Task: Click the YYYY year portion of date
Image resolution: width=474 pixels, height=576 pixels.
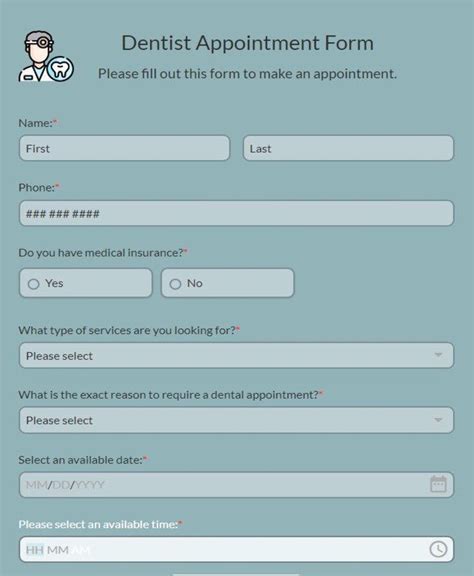Action: pos(90,485)
